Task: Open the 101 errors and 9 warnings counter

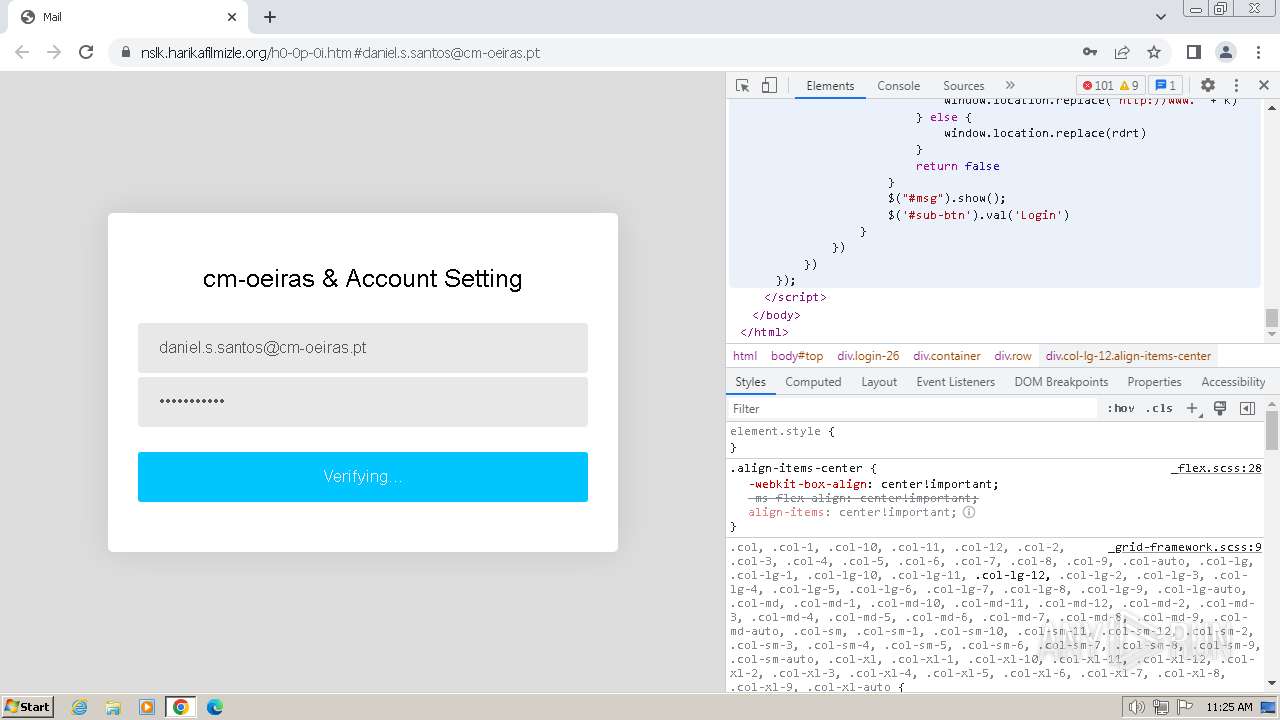Action: pos(1110,85)
